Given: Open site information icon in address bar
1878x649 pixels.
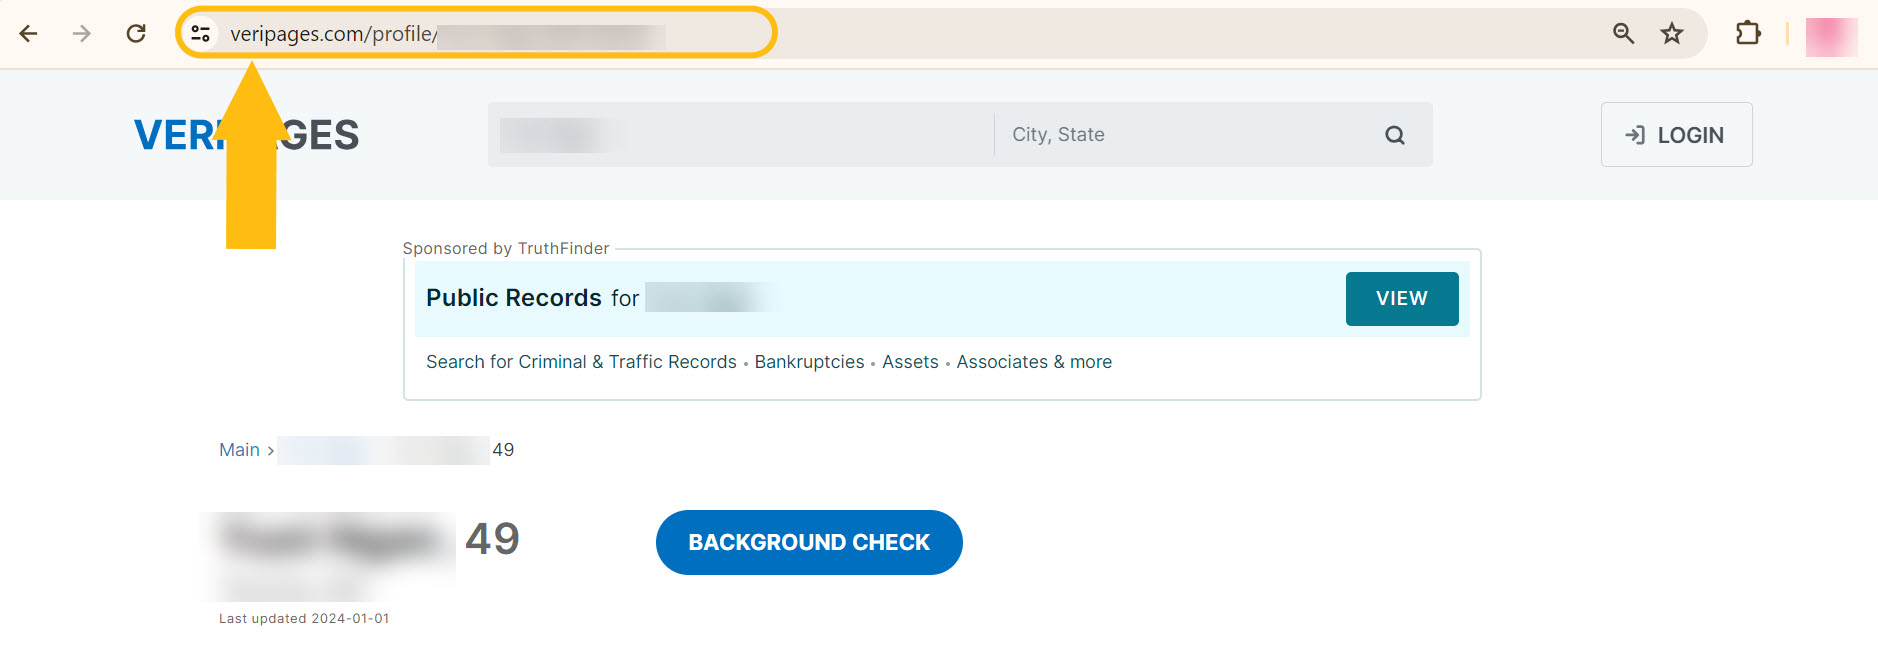Looking at the screenshot, I should pyautogui.click(x=201, y=34).
